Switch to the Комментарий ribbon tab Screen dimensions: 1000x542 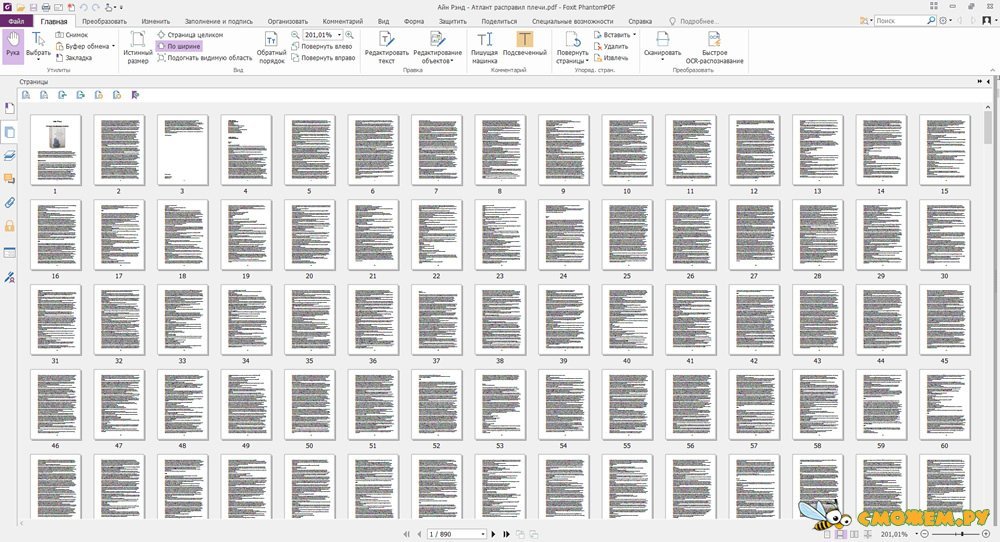[342, 20]
